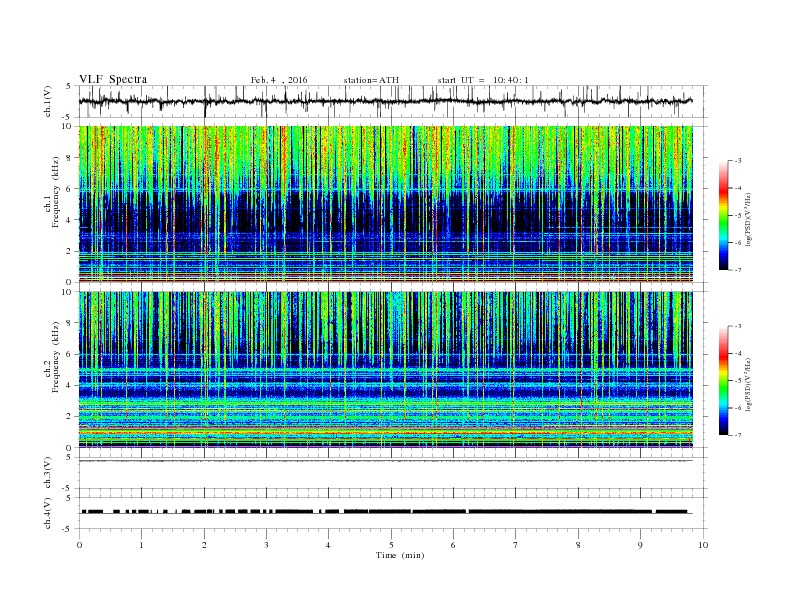Click the ch.1 spectrogram color bar
This screenshot has width=792, height=612.
tap(723, 215)
